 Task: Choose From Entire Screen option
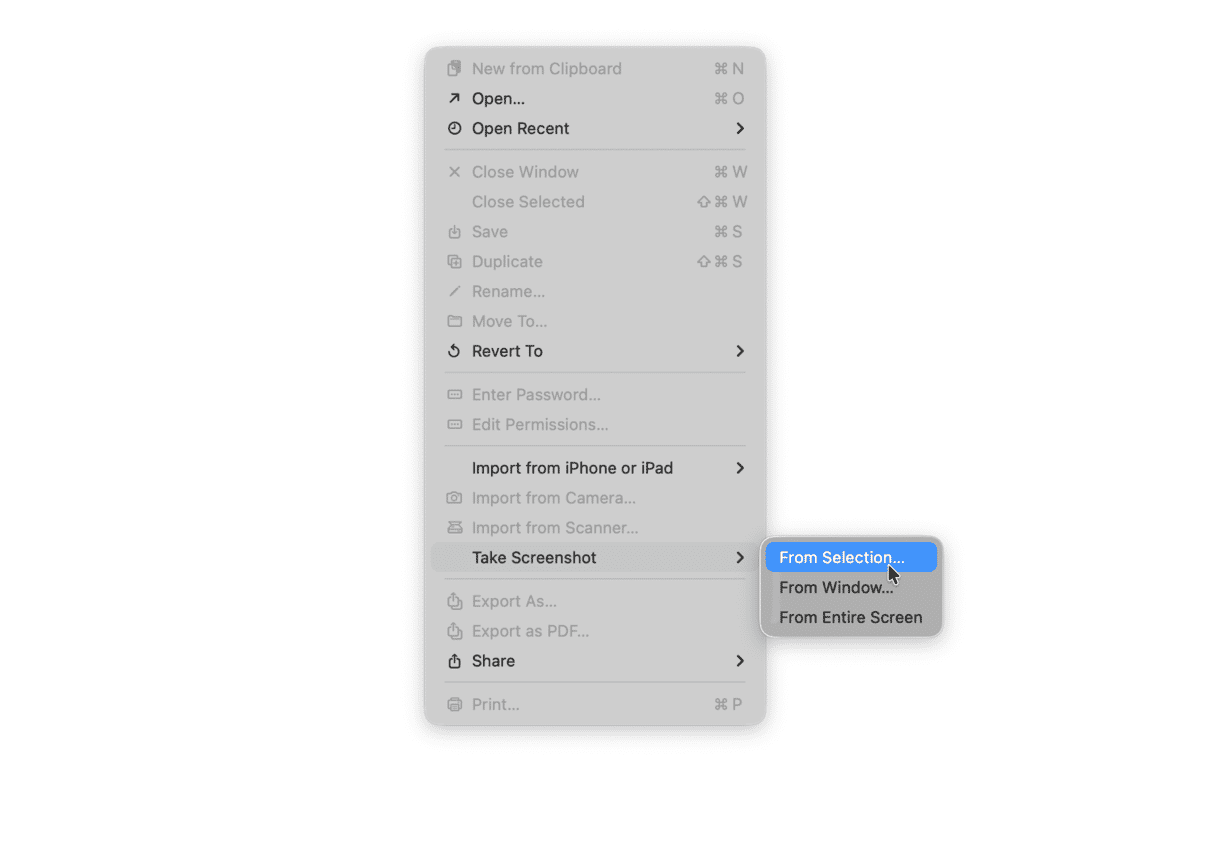click(851, 617)
